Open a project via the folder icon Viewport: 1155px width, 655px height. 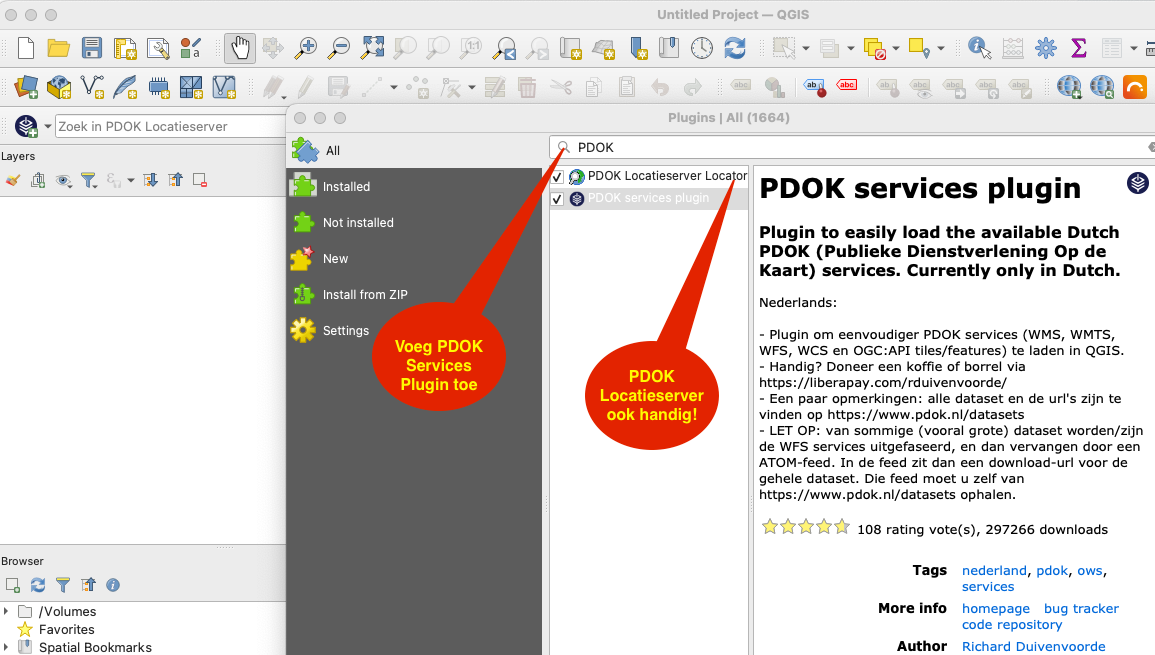click(58, 49)
